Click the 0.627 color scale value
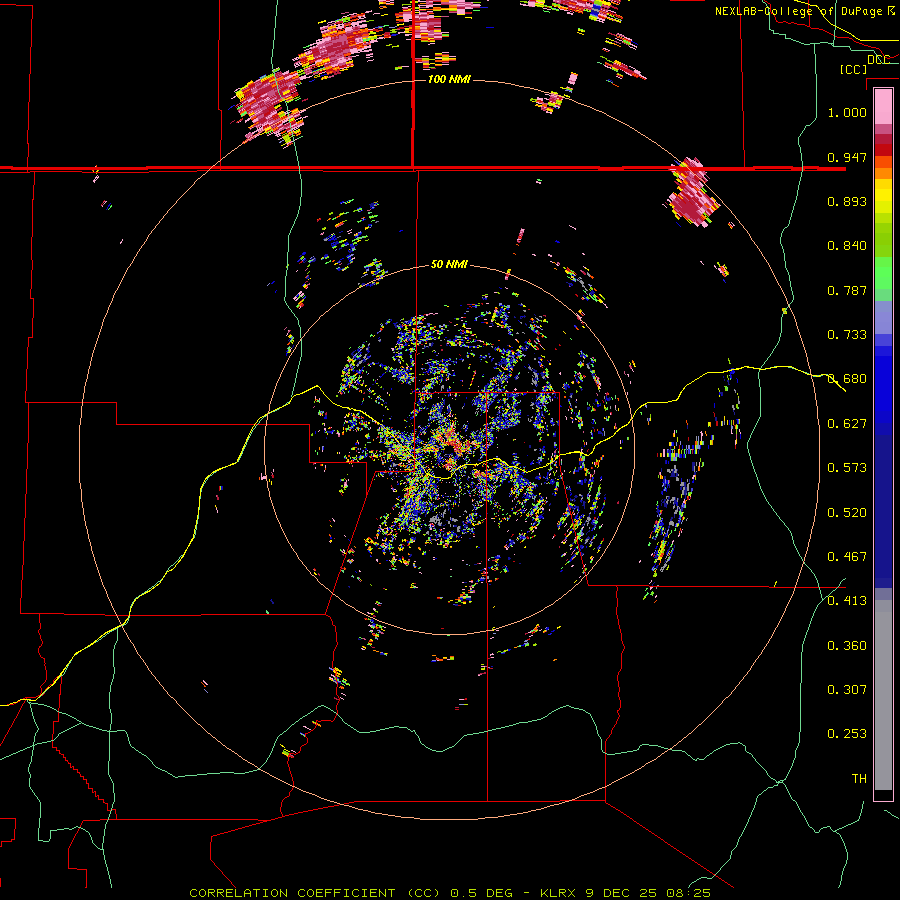This screenshot has height=900, width=900. (x=847, y=424)
